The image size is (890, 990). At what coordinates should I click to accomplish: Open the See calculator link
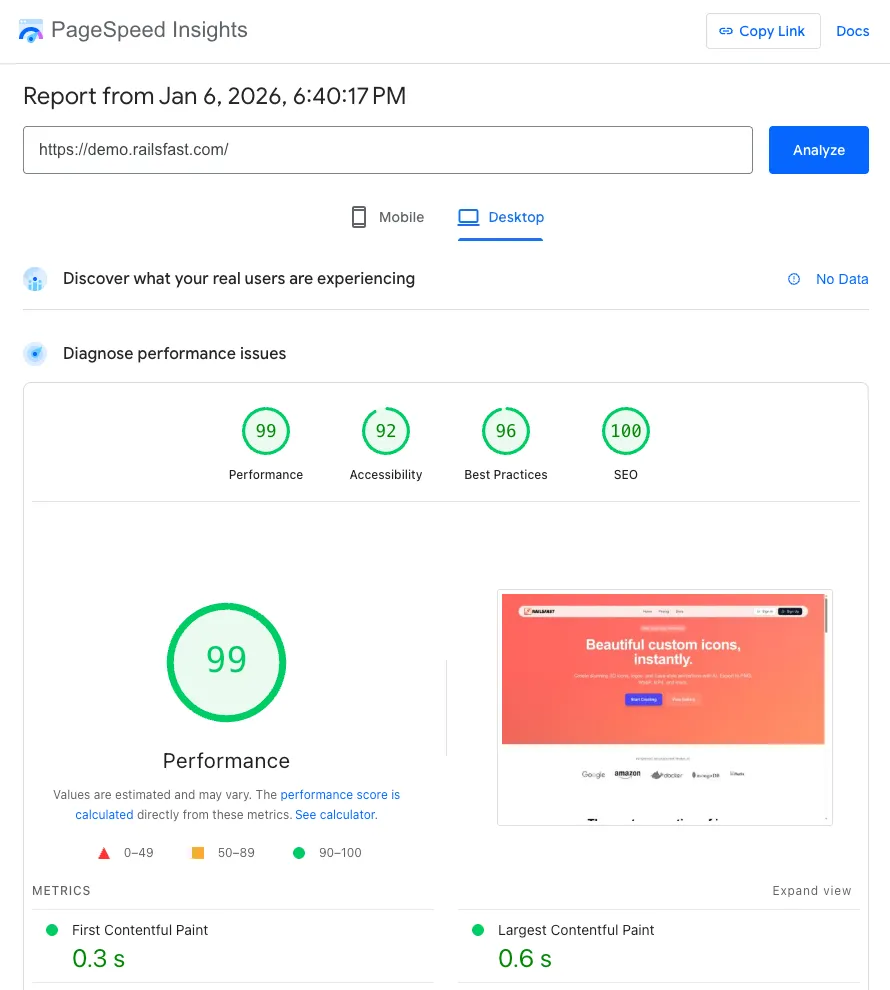pos(334,814)
